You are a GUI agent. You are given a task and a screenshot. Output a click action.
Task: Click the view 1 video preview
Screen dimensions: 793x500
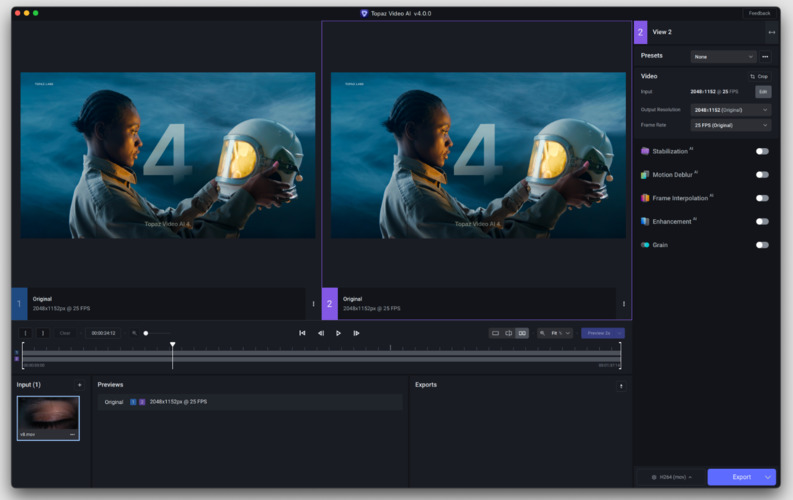click(168, 155)
